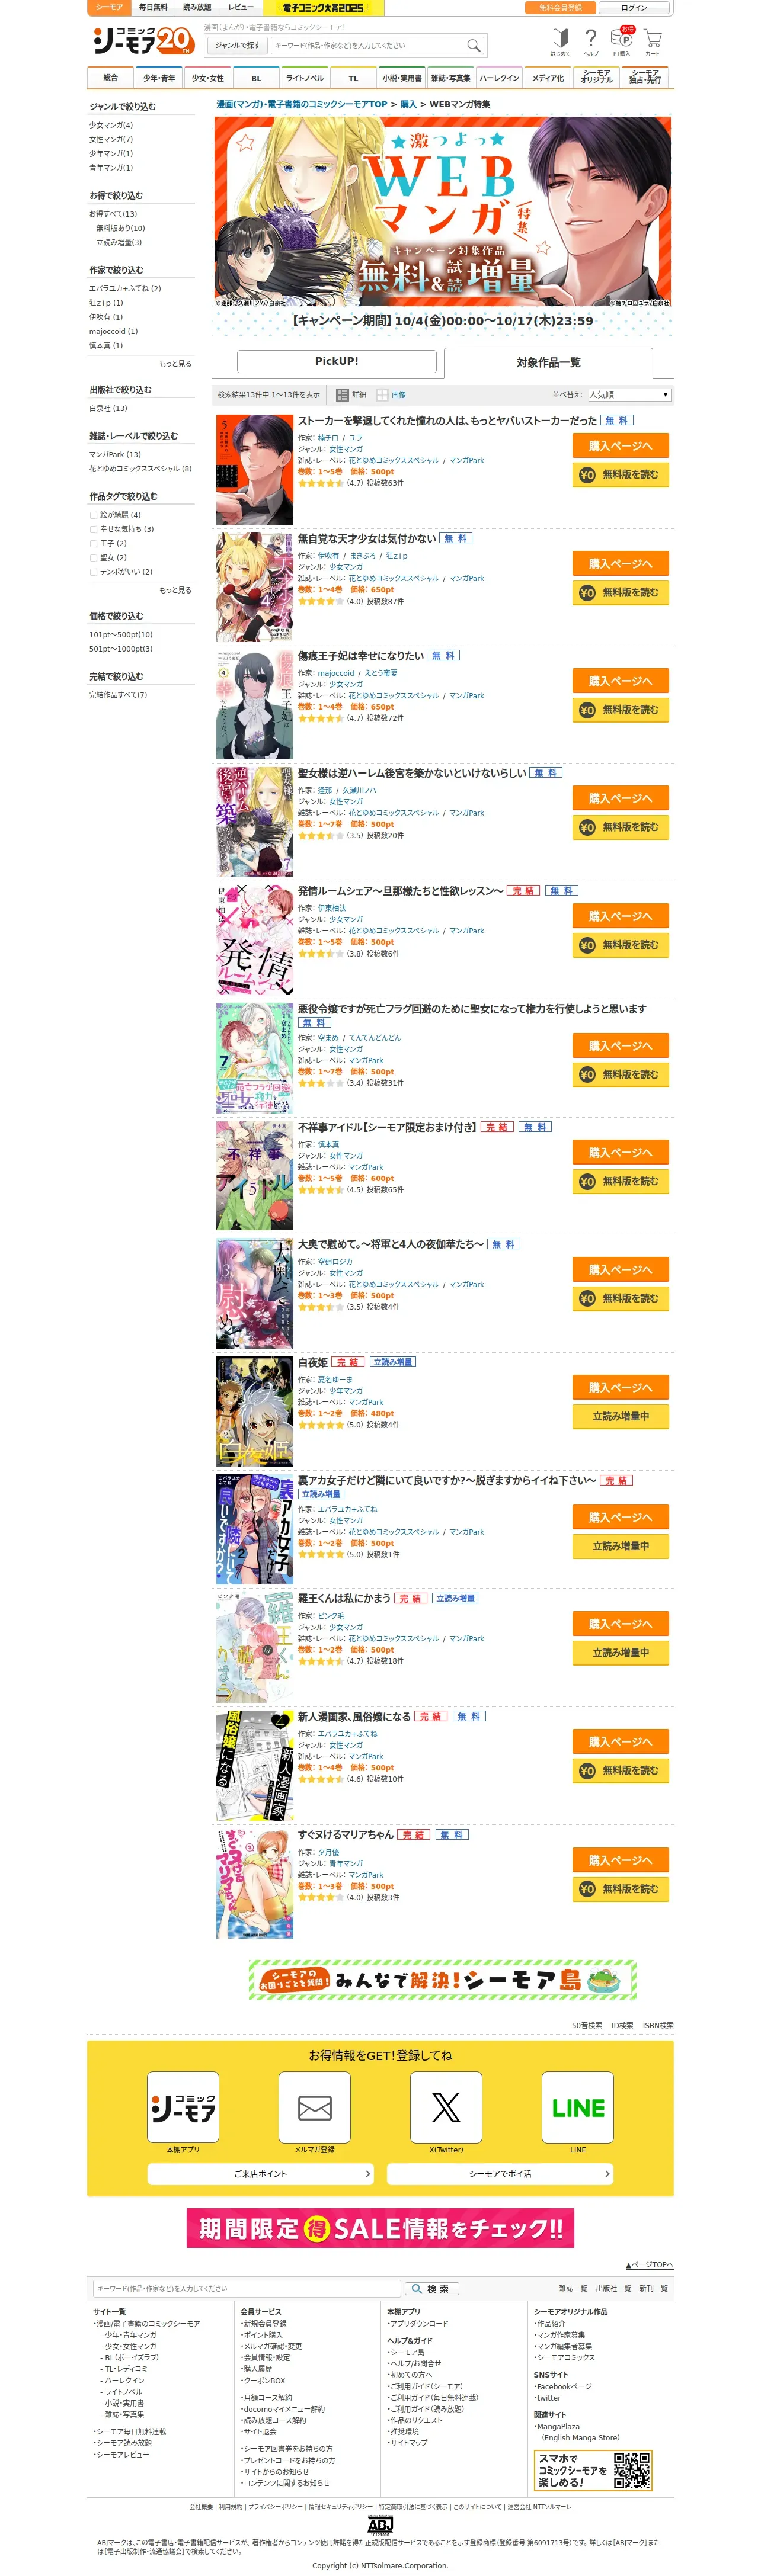Click the はじめて beginner guide icon
Viewport: 761px width, 2576px height.
click(560, 42)
